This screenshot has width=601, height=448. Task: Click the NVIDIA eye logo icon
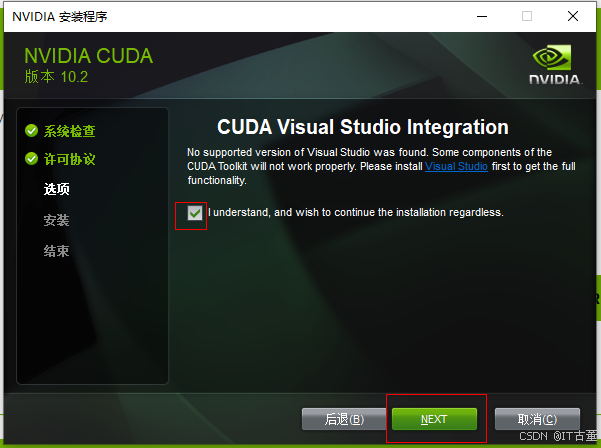552,57
